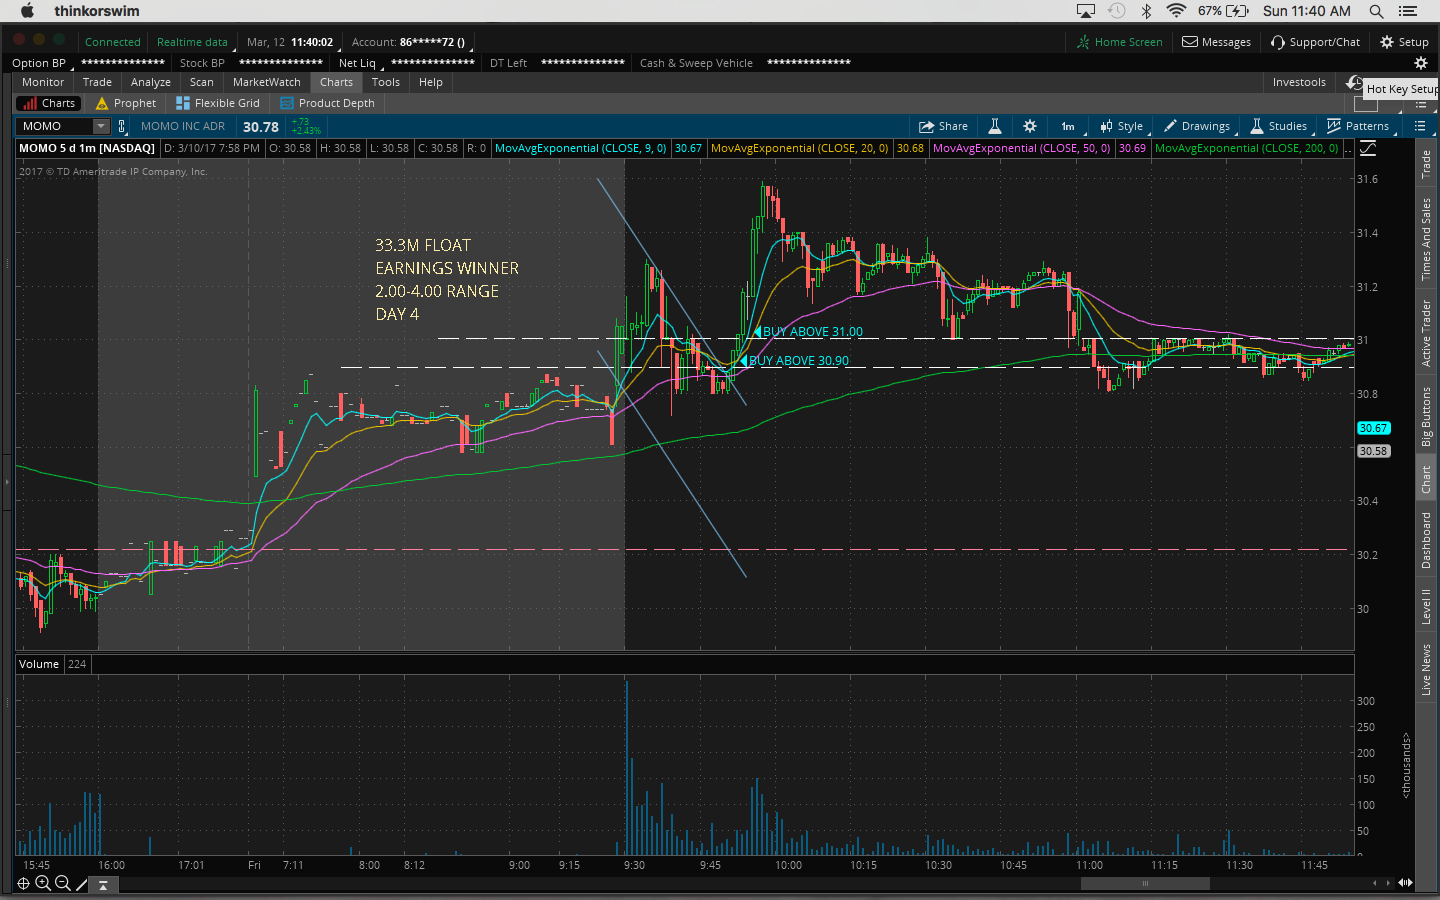Zoom in on the chart
The height and width of the screenshot is (900, 1440).
(43, 883)
